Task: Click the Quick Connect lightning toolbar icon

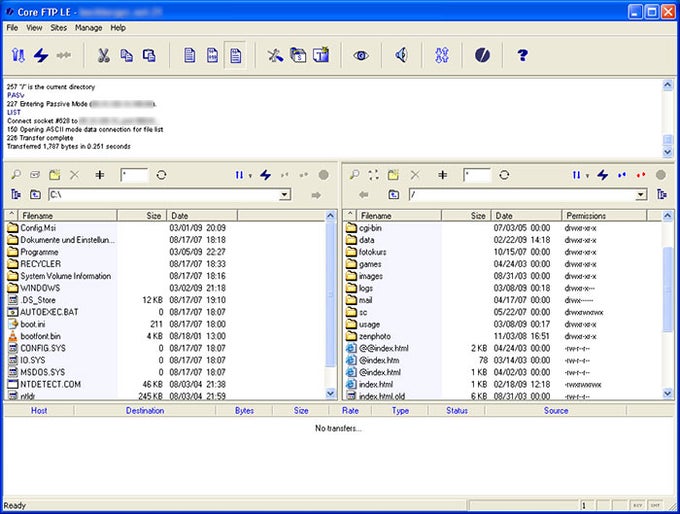Action: tap(41, 56)
